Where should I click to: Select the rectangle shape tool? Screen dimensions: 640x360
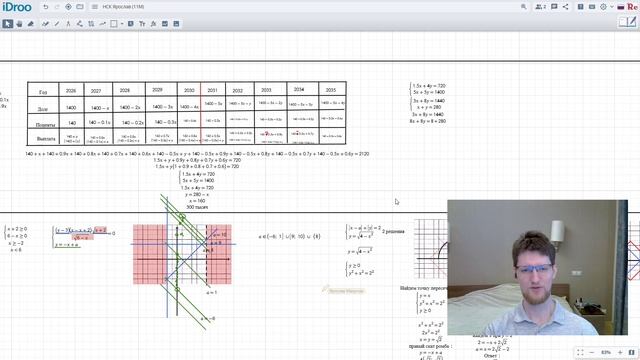click(x=114, y=24)
